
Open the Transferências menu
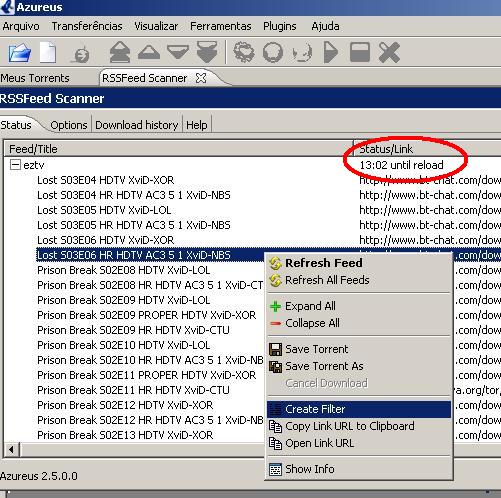pyautogui.click(x=87, y=26)
